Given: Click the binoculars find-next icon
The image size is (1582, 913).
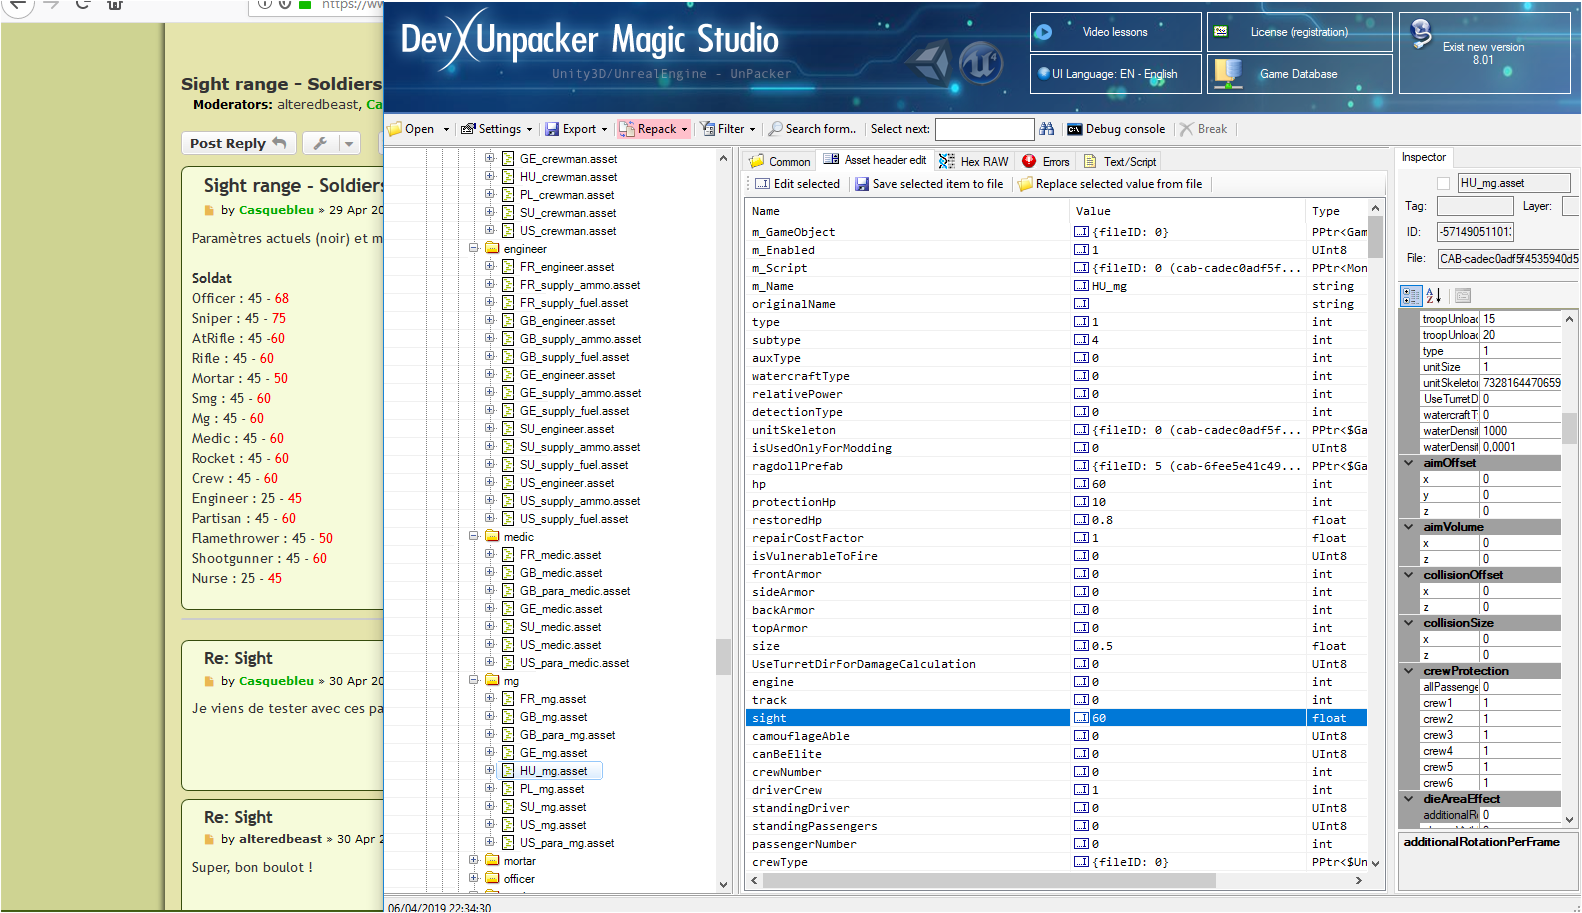Looking at the screenshot, I should tap(1046, 129).
